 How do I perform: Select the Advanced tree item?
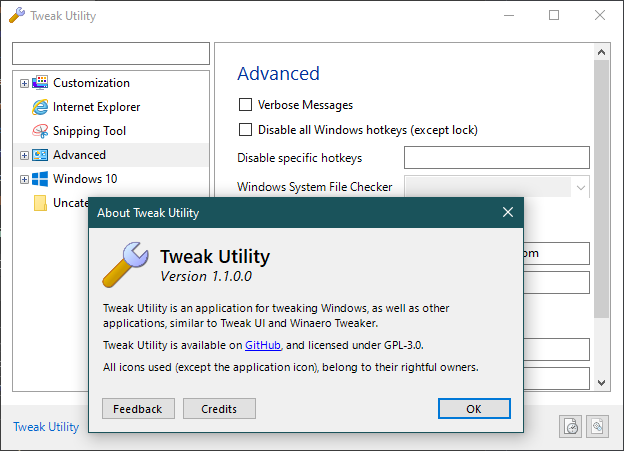pyautogui.click(x=79, y=155)
